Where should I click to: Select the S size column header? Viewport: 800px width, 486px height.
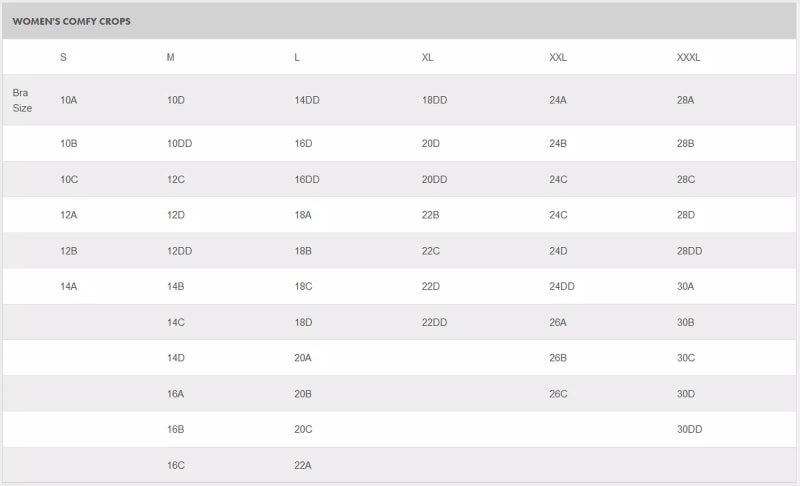pos(64,57)
